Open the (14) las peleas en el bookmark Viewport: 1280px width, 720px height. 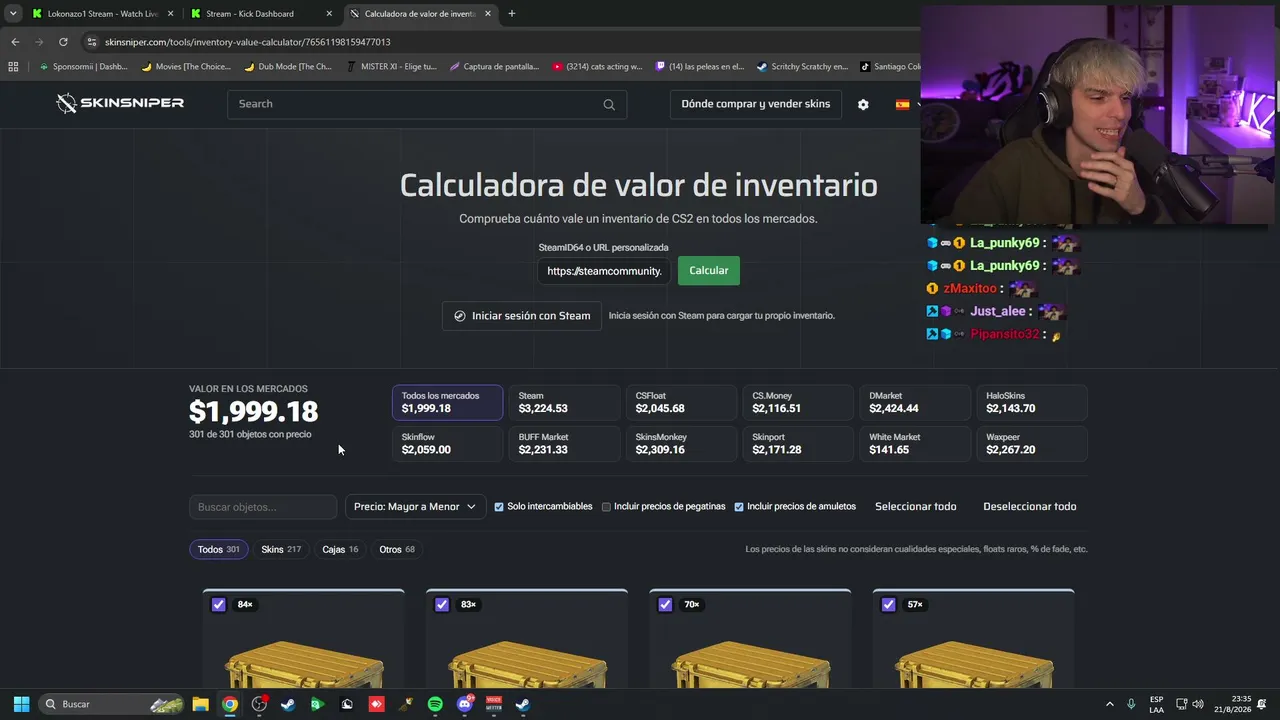[700, 67]
